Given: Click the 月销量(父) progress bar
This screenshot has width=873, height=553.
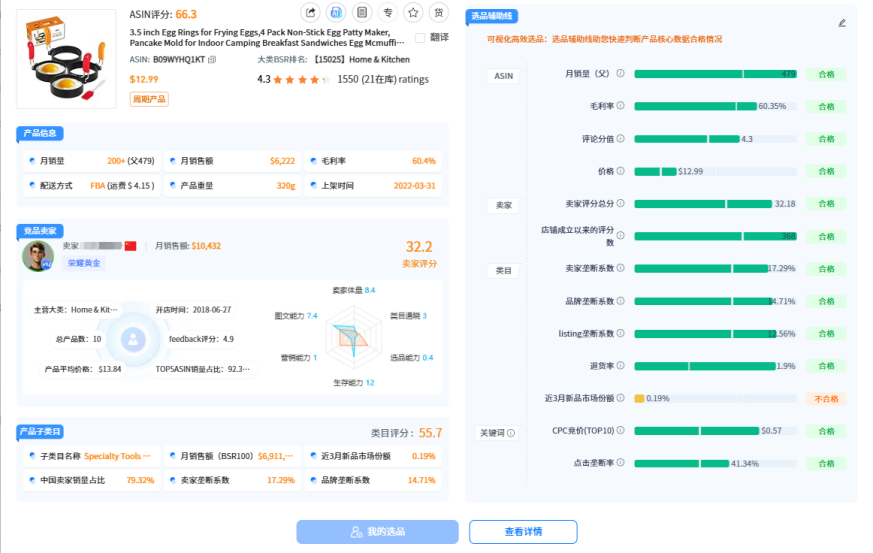Looking at the screenshot, I should (715, 74).
